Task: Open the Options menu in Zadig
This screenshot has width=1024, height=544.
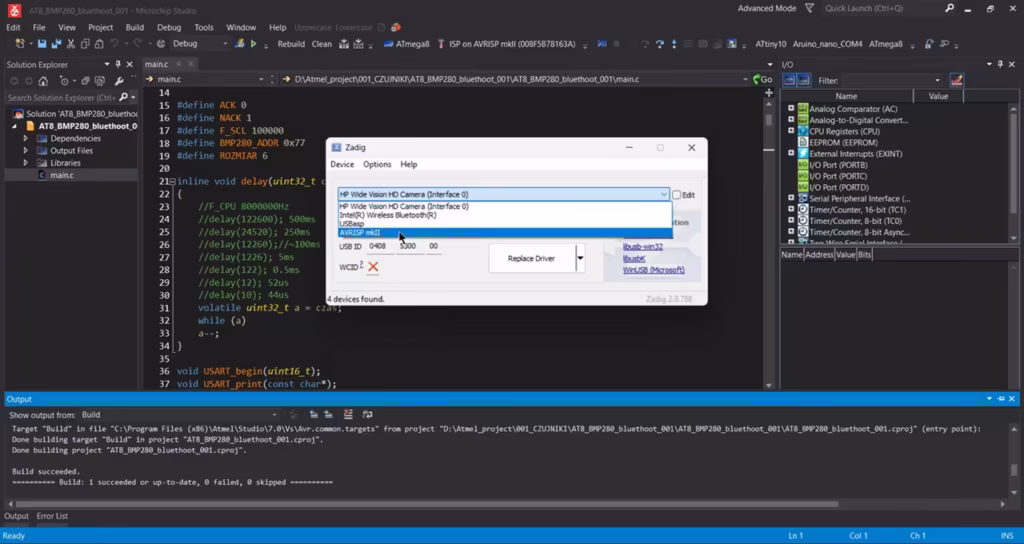Action: coord(377,164)
